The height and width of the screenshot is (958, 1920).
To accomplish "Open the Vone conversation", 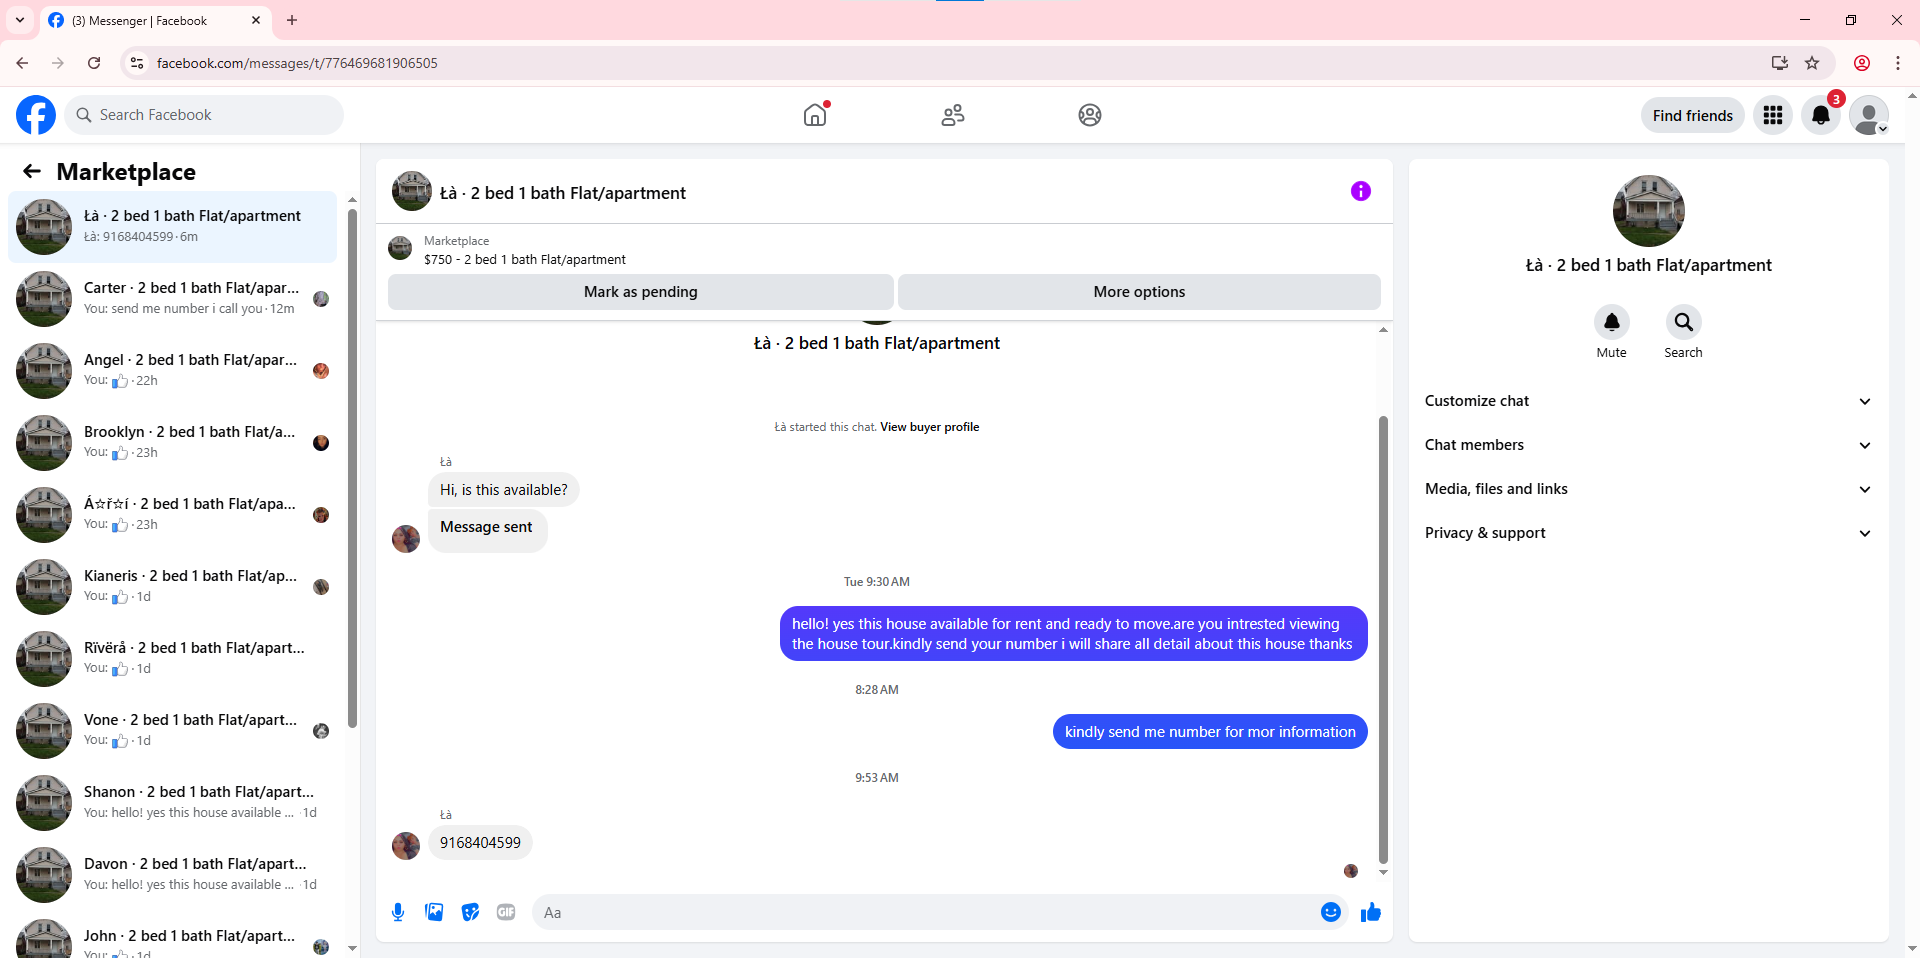I will (x=173, y=731).
